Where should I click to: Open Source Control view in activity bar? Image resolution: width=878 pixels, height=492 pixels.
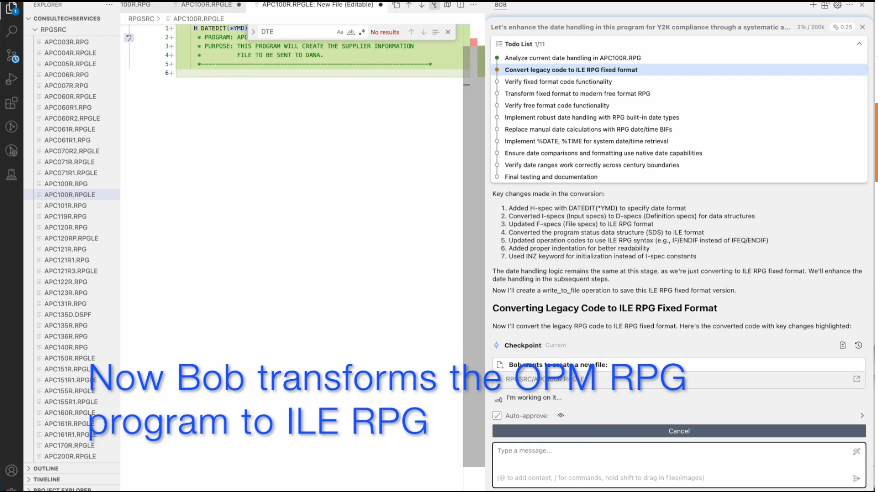[11, 55]
